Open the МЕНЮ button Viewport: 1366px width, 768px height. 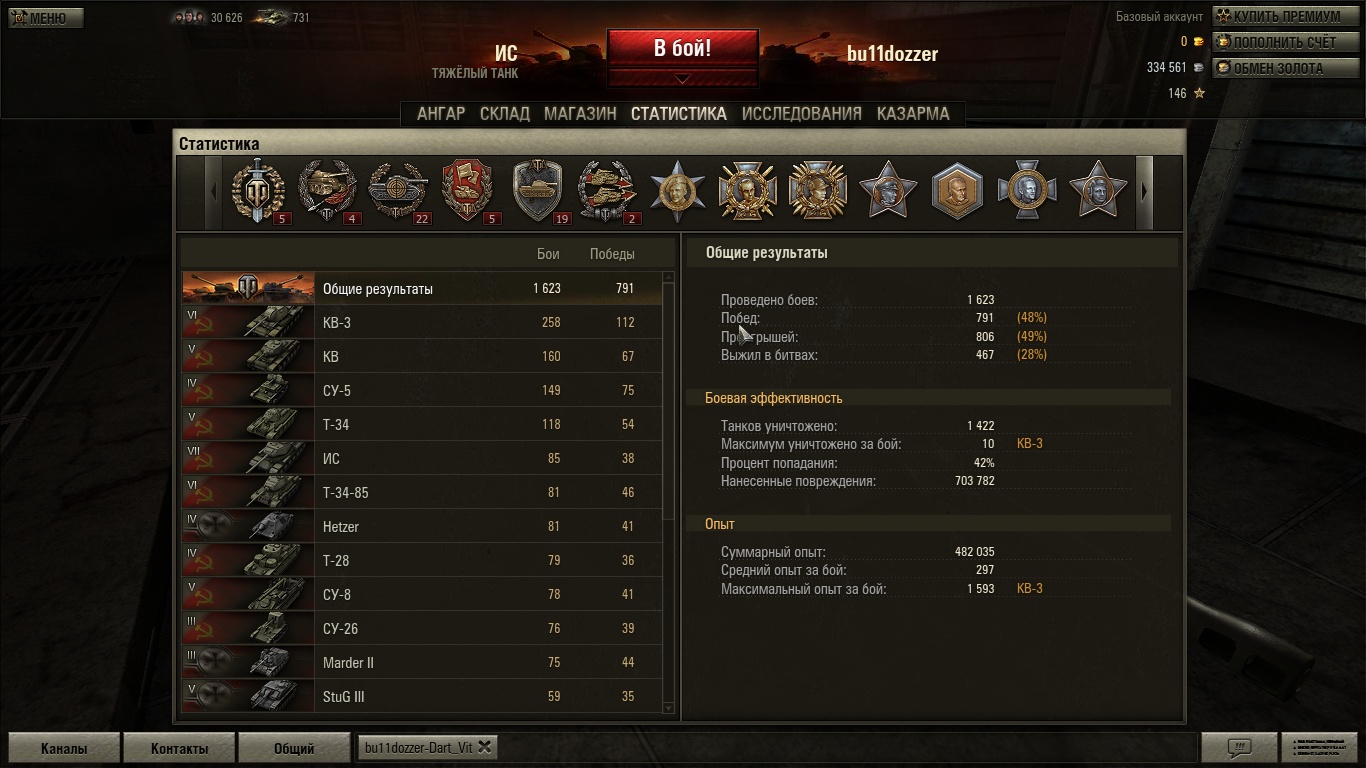pos(46,18)
